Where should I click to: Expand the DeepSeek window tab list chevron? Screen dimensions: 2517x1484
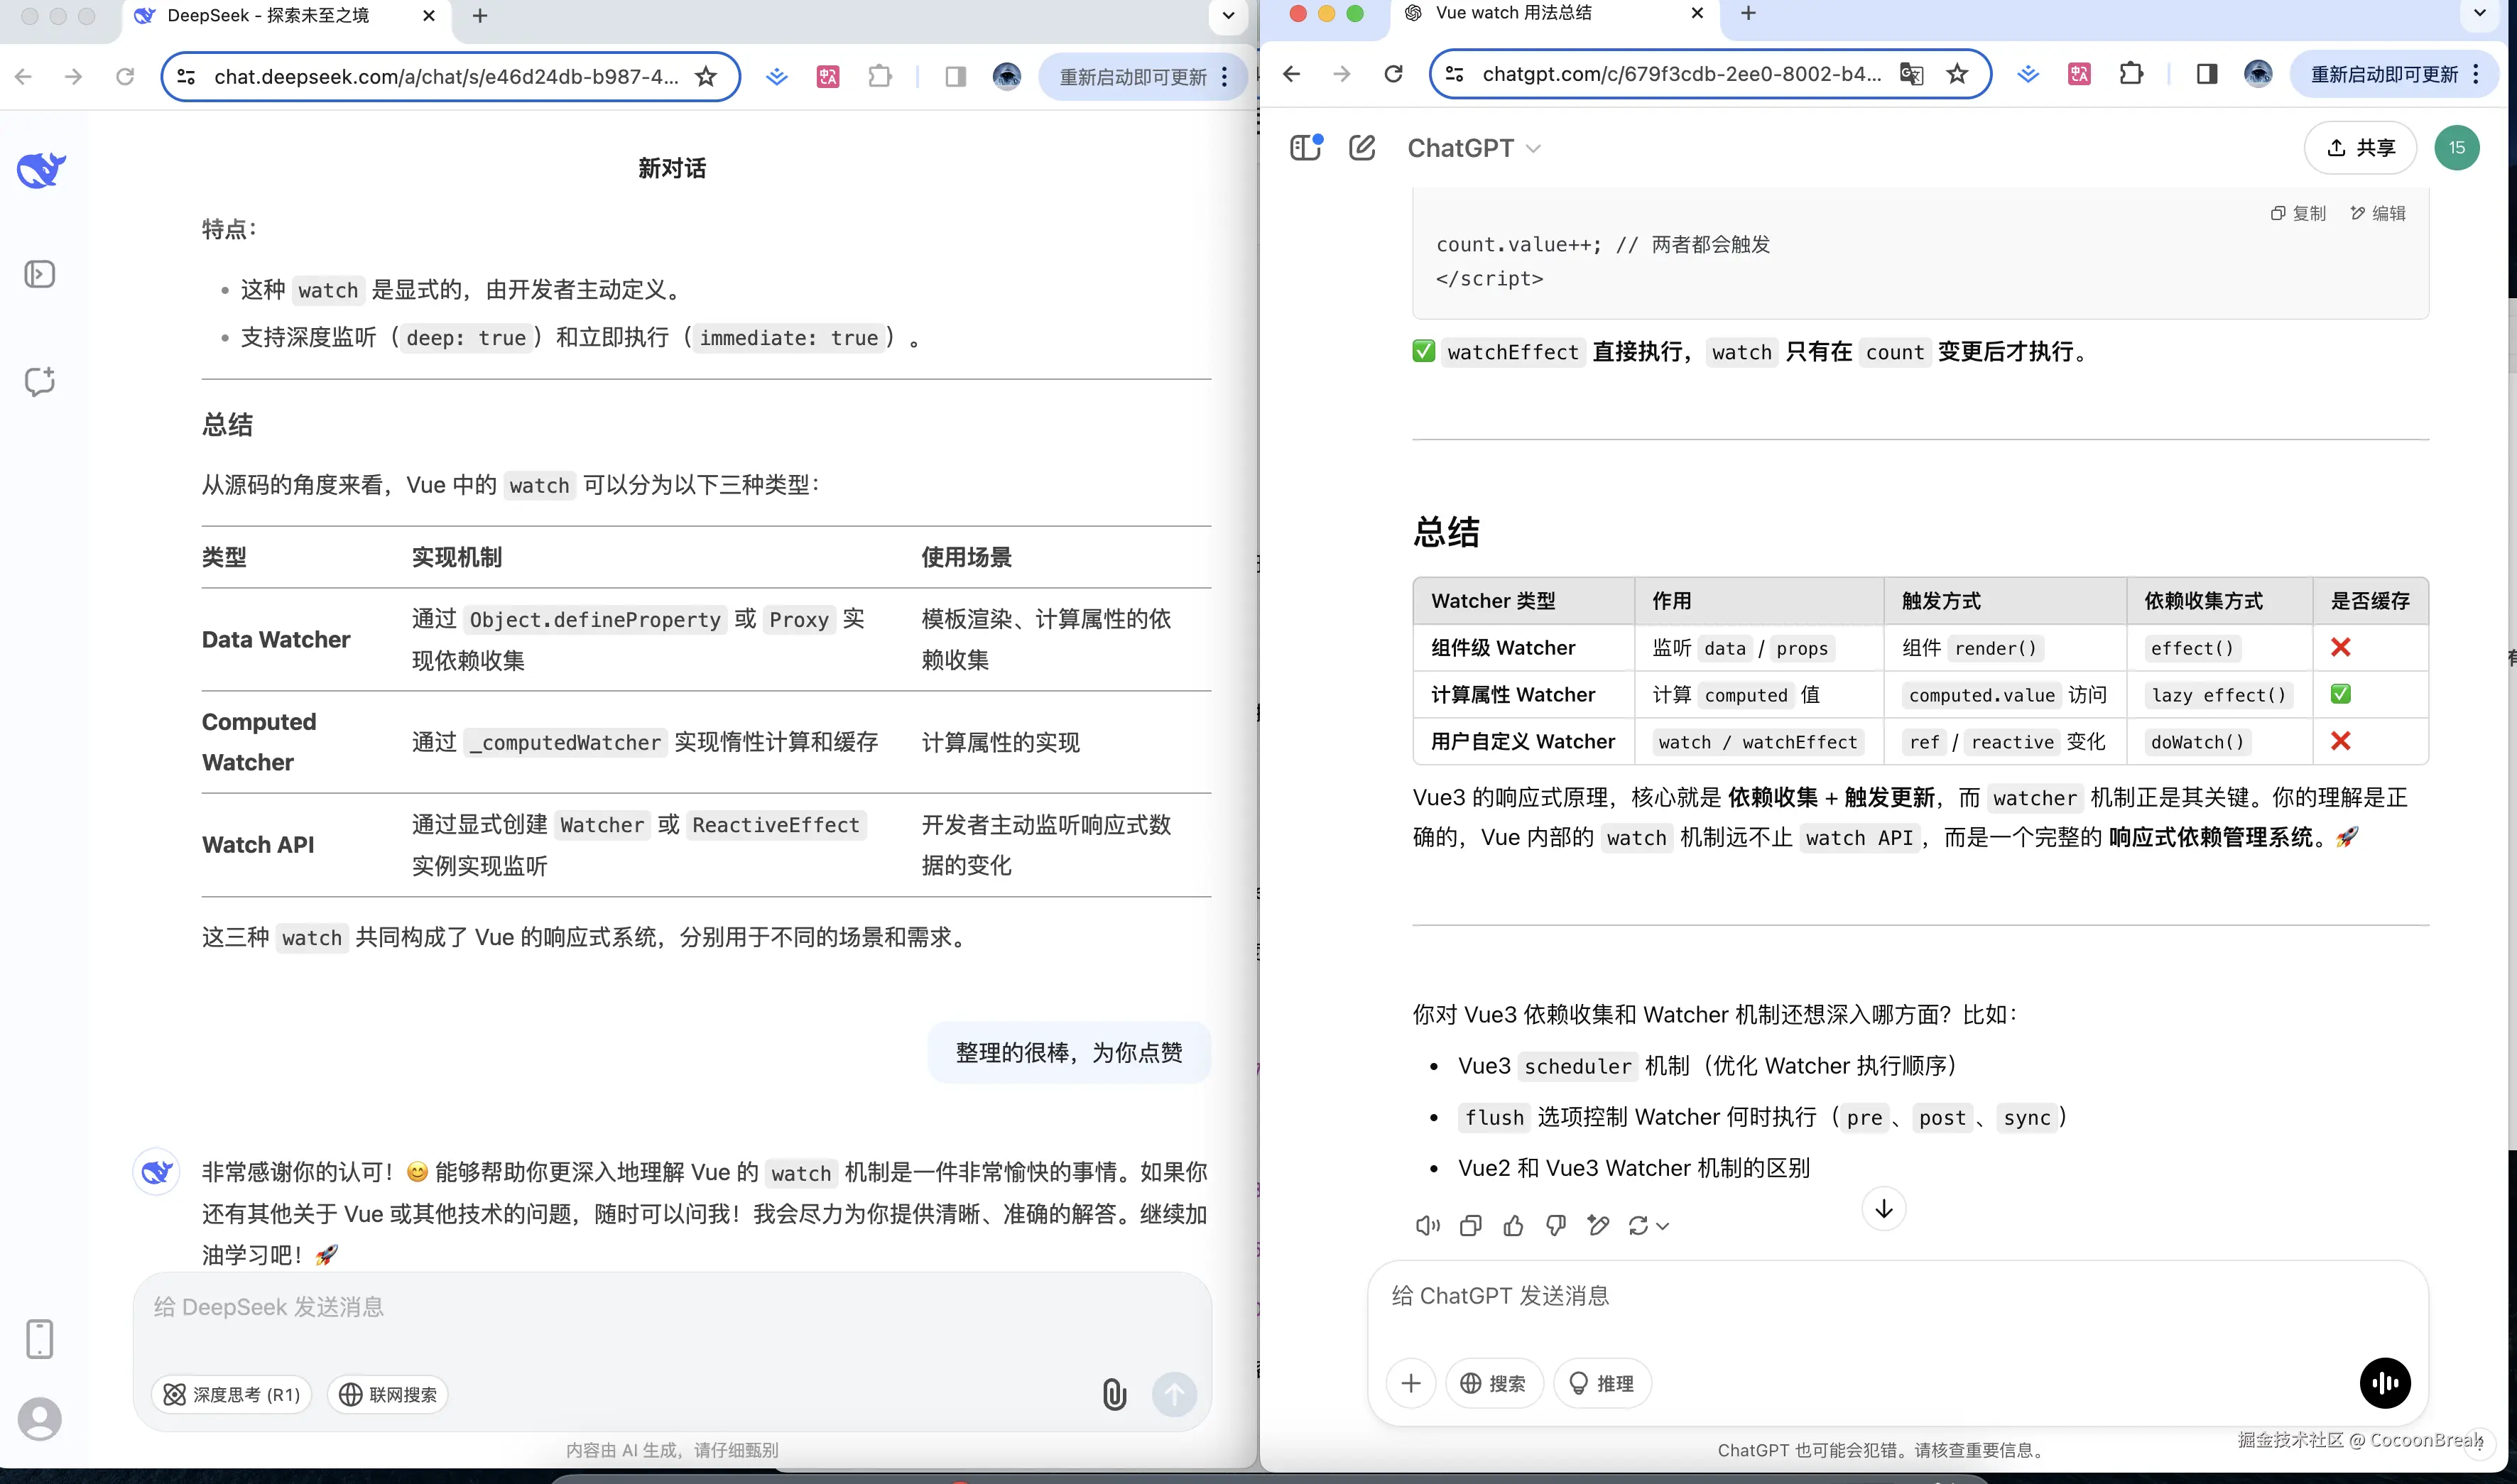[1228, 16]
